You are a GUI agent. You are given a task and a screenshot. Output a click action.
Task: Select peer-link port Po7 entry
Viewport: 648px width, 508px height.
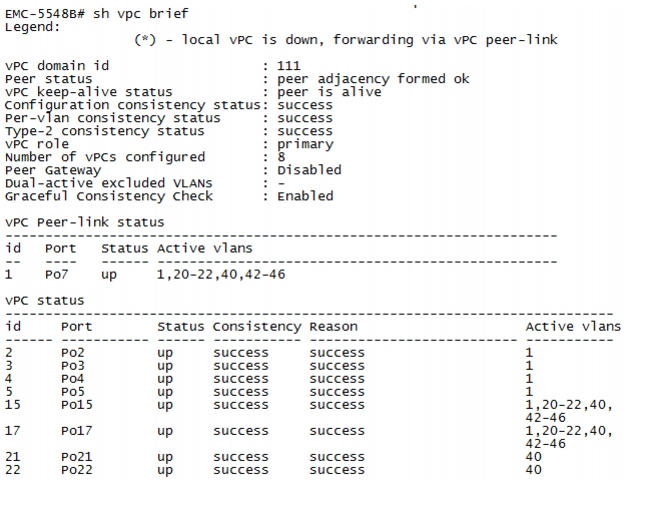pos(56,274)
